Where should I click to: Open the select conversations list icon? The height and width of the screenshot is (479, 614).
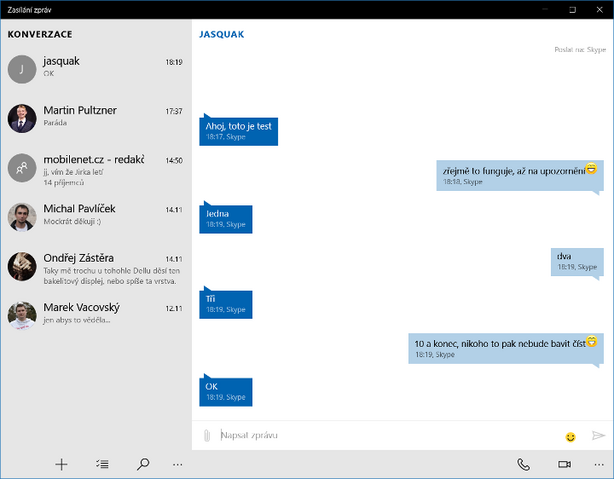(x=102, y=465)
